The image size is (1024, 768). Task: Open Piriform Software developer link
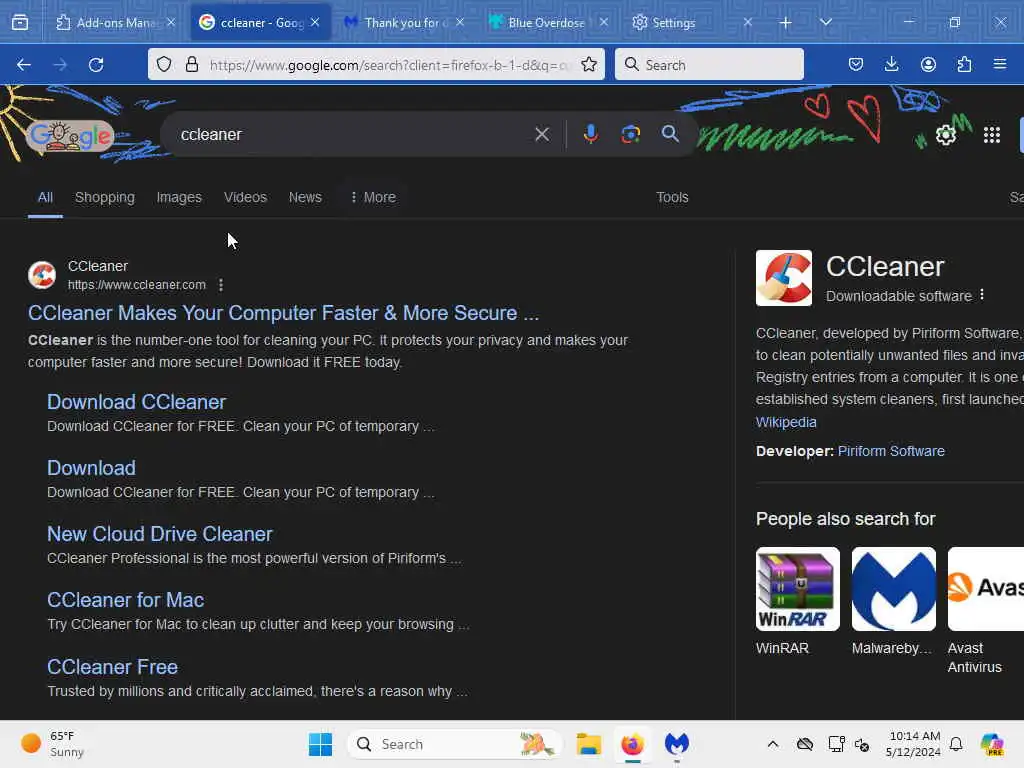(891, 451)
